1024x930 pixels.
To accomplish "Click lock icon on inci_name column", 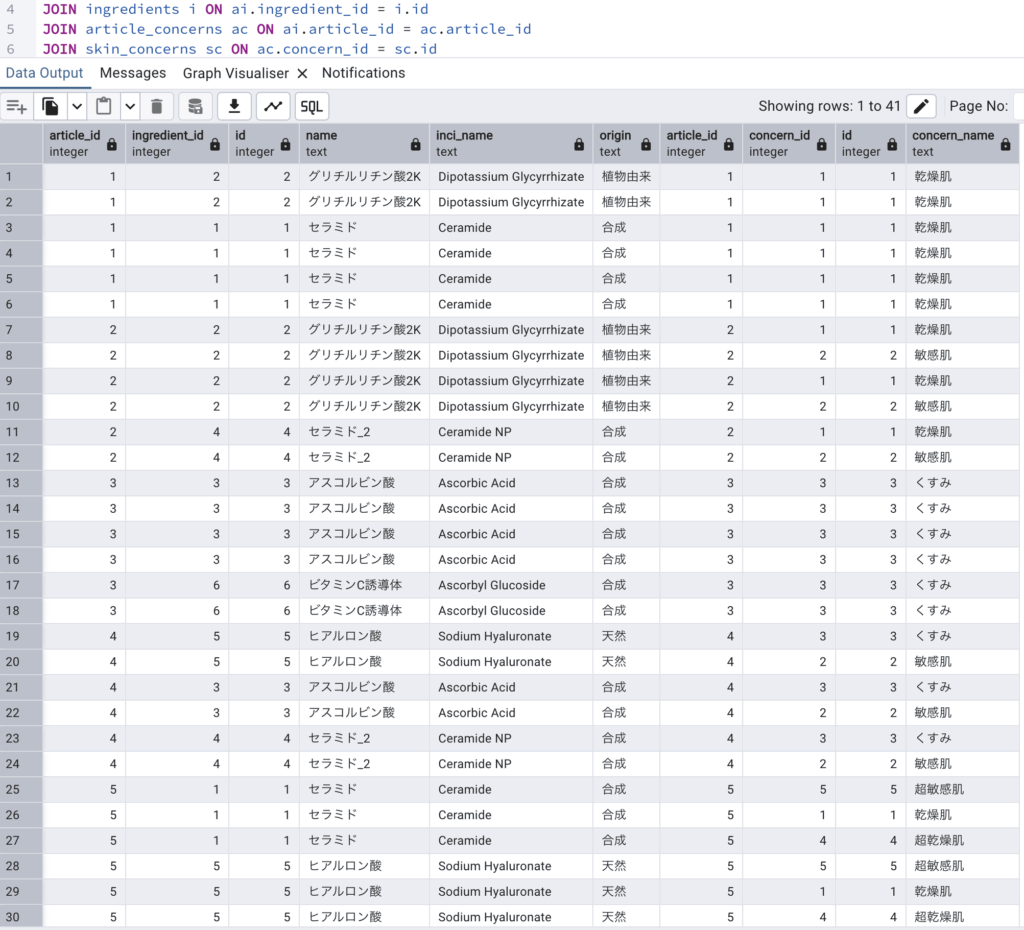I will 579,144.
